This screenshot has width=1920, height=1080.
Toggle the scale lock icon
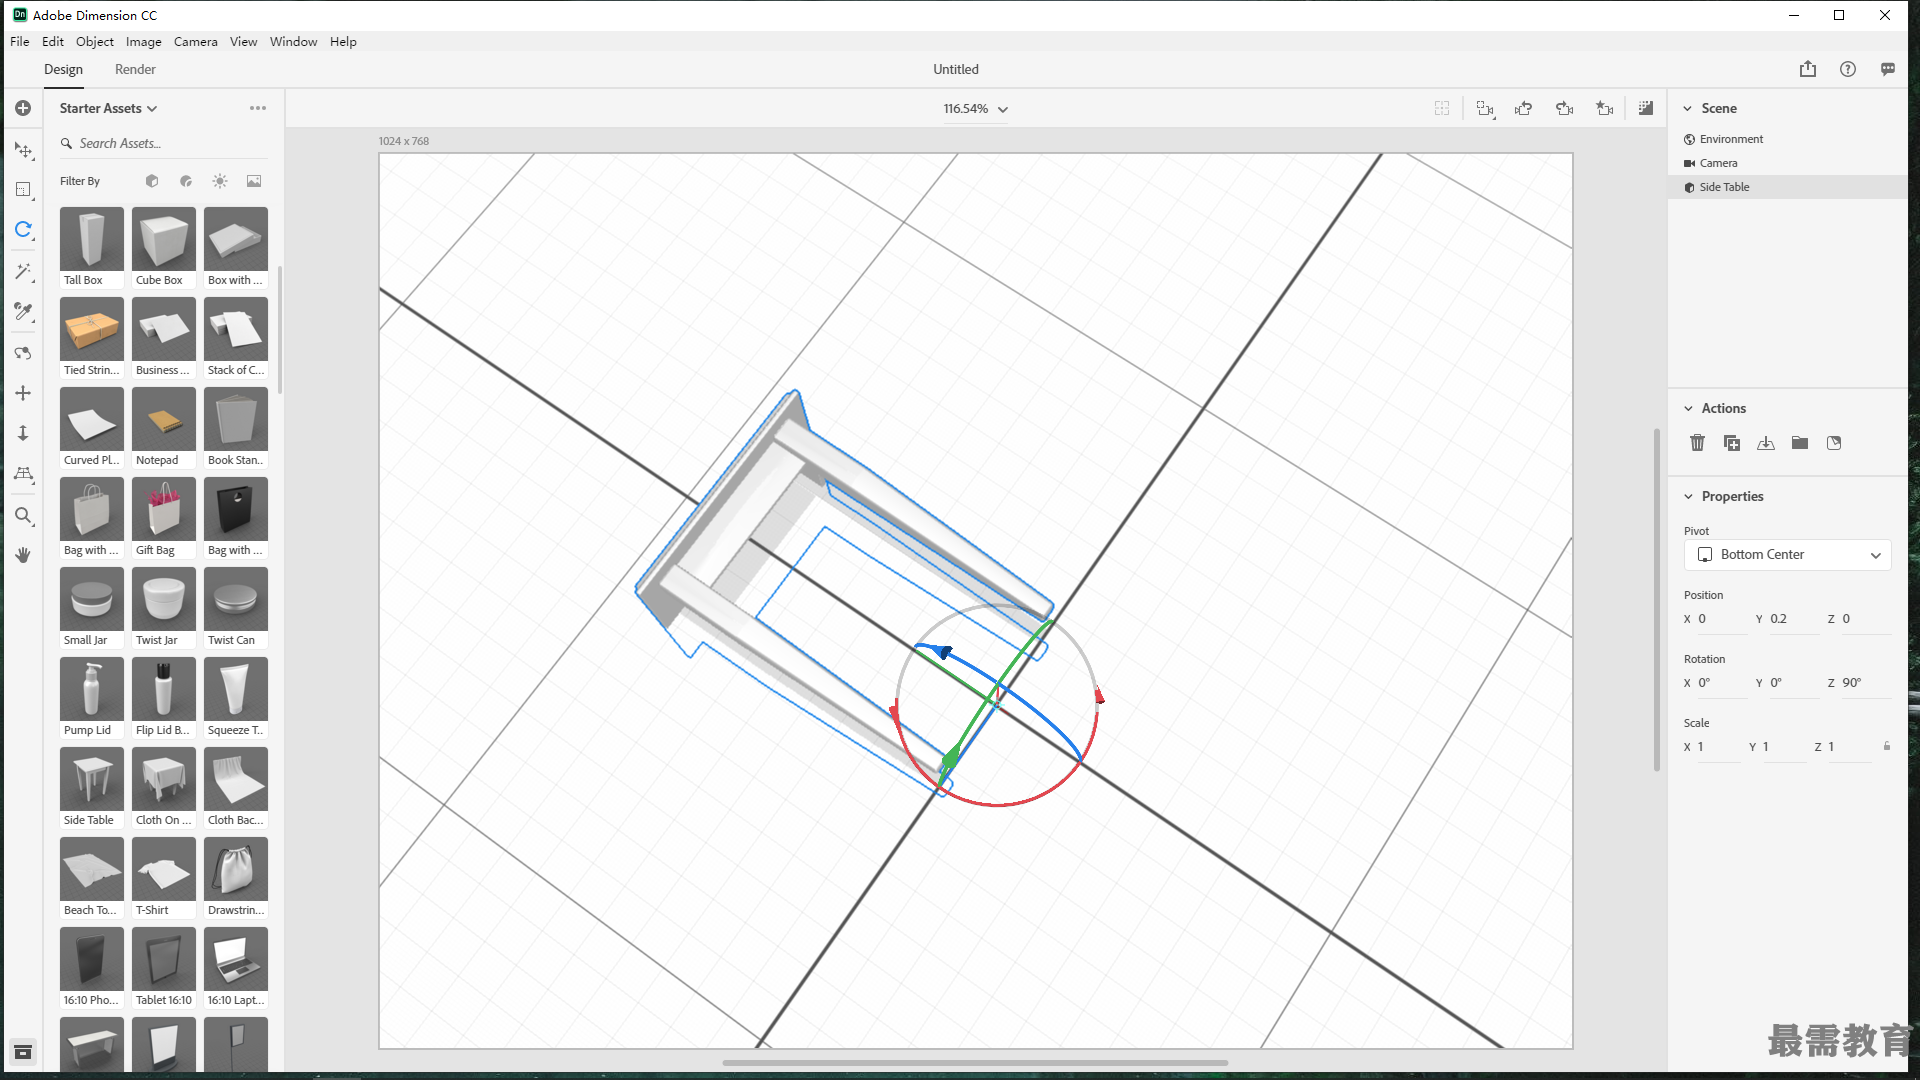pyautogui.click(x=1887, y=746)
